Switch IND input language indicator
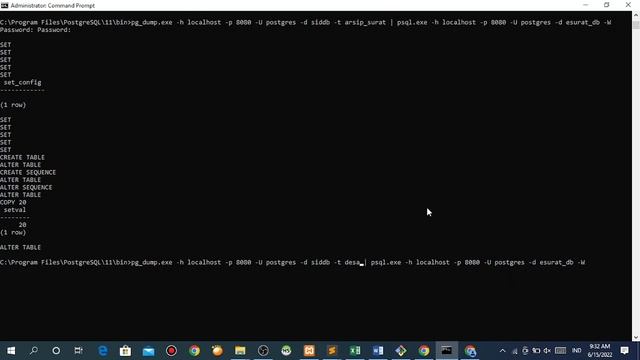The height and width of the screenshot is (360, 640). point(576,351)
